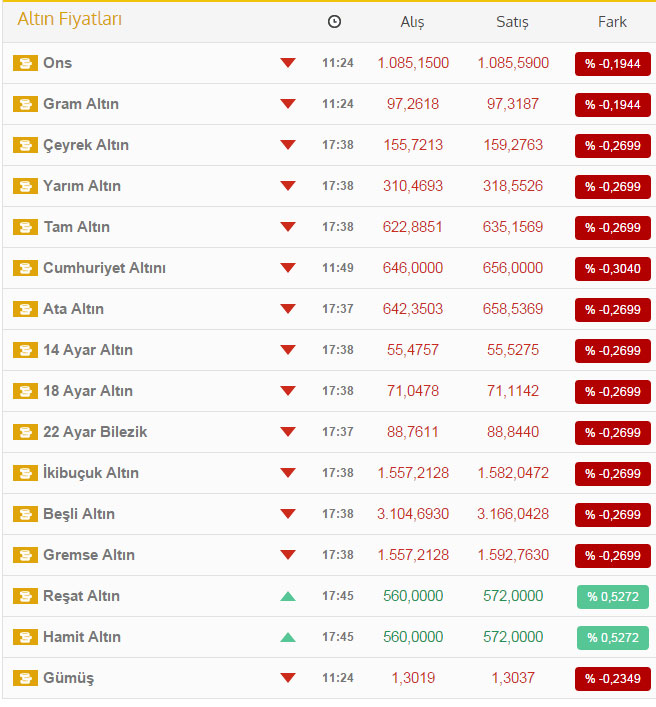This screenshot has height=707, width=656.
Task: Select the 22 Ayar Bilezik row name
Action: point(95,432)
